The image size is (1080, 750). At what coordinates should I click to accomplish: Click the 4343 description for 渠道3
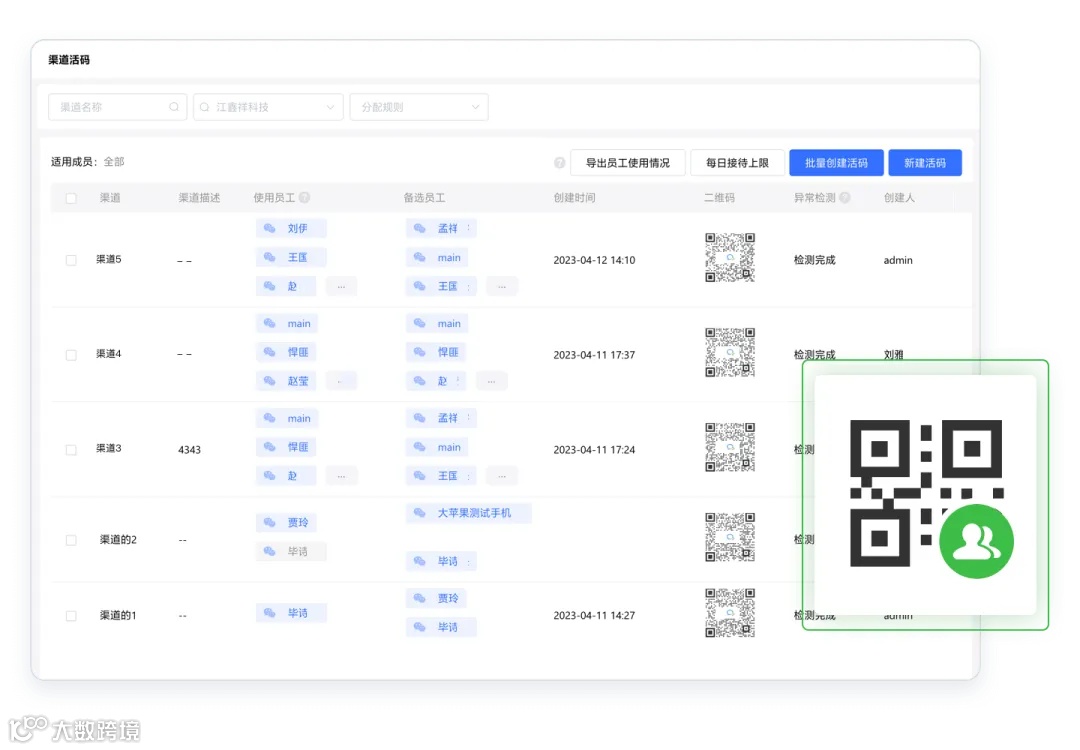click(x=189, y=450)
